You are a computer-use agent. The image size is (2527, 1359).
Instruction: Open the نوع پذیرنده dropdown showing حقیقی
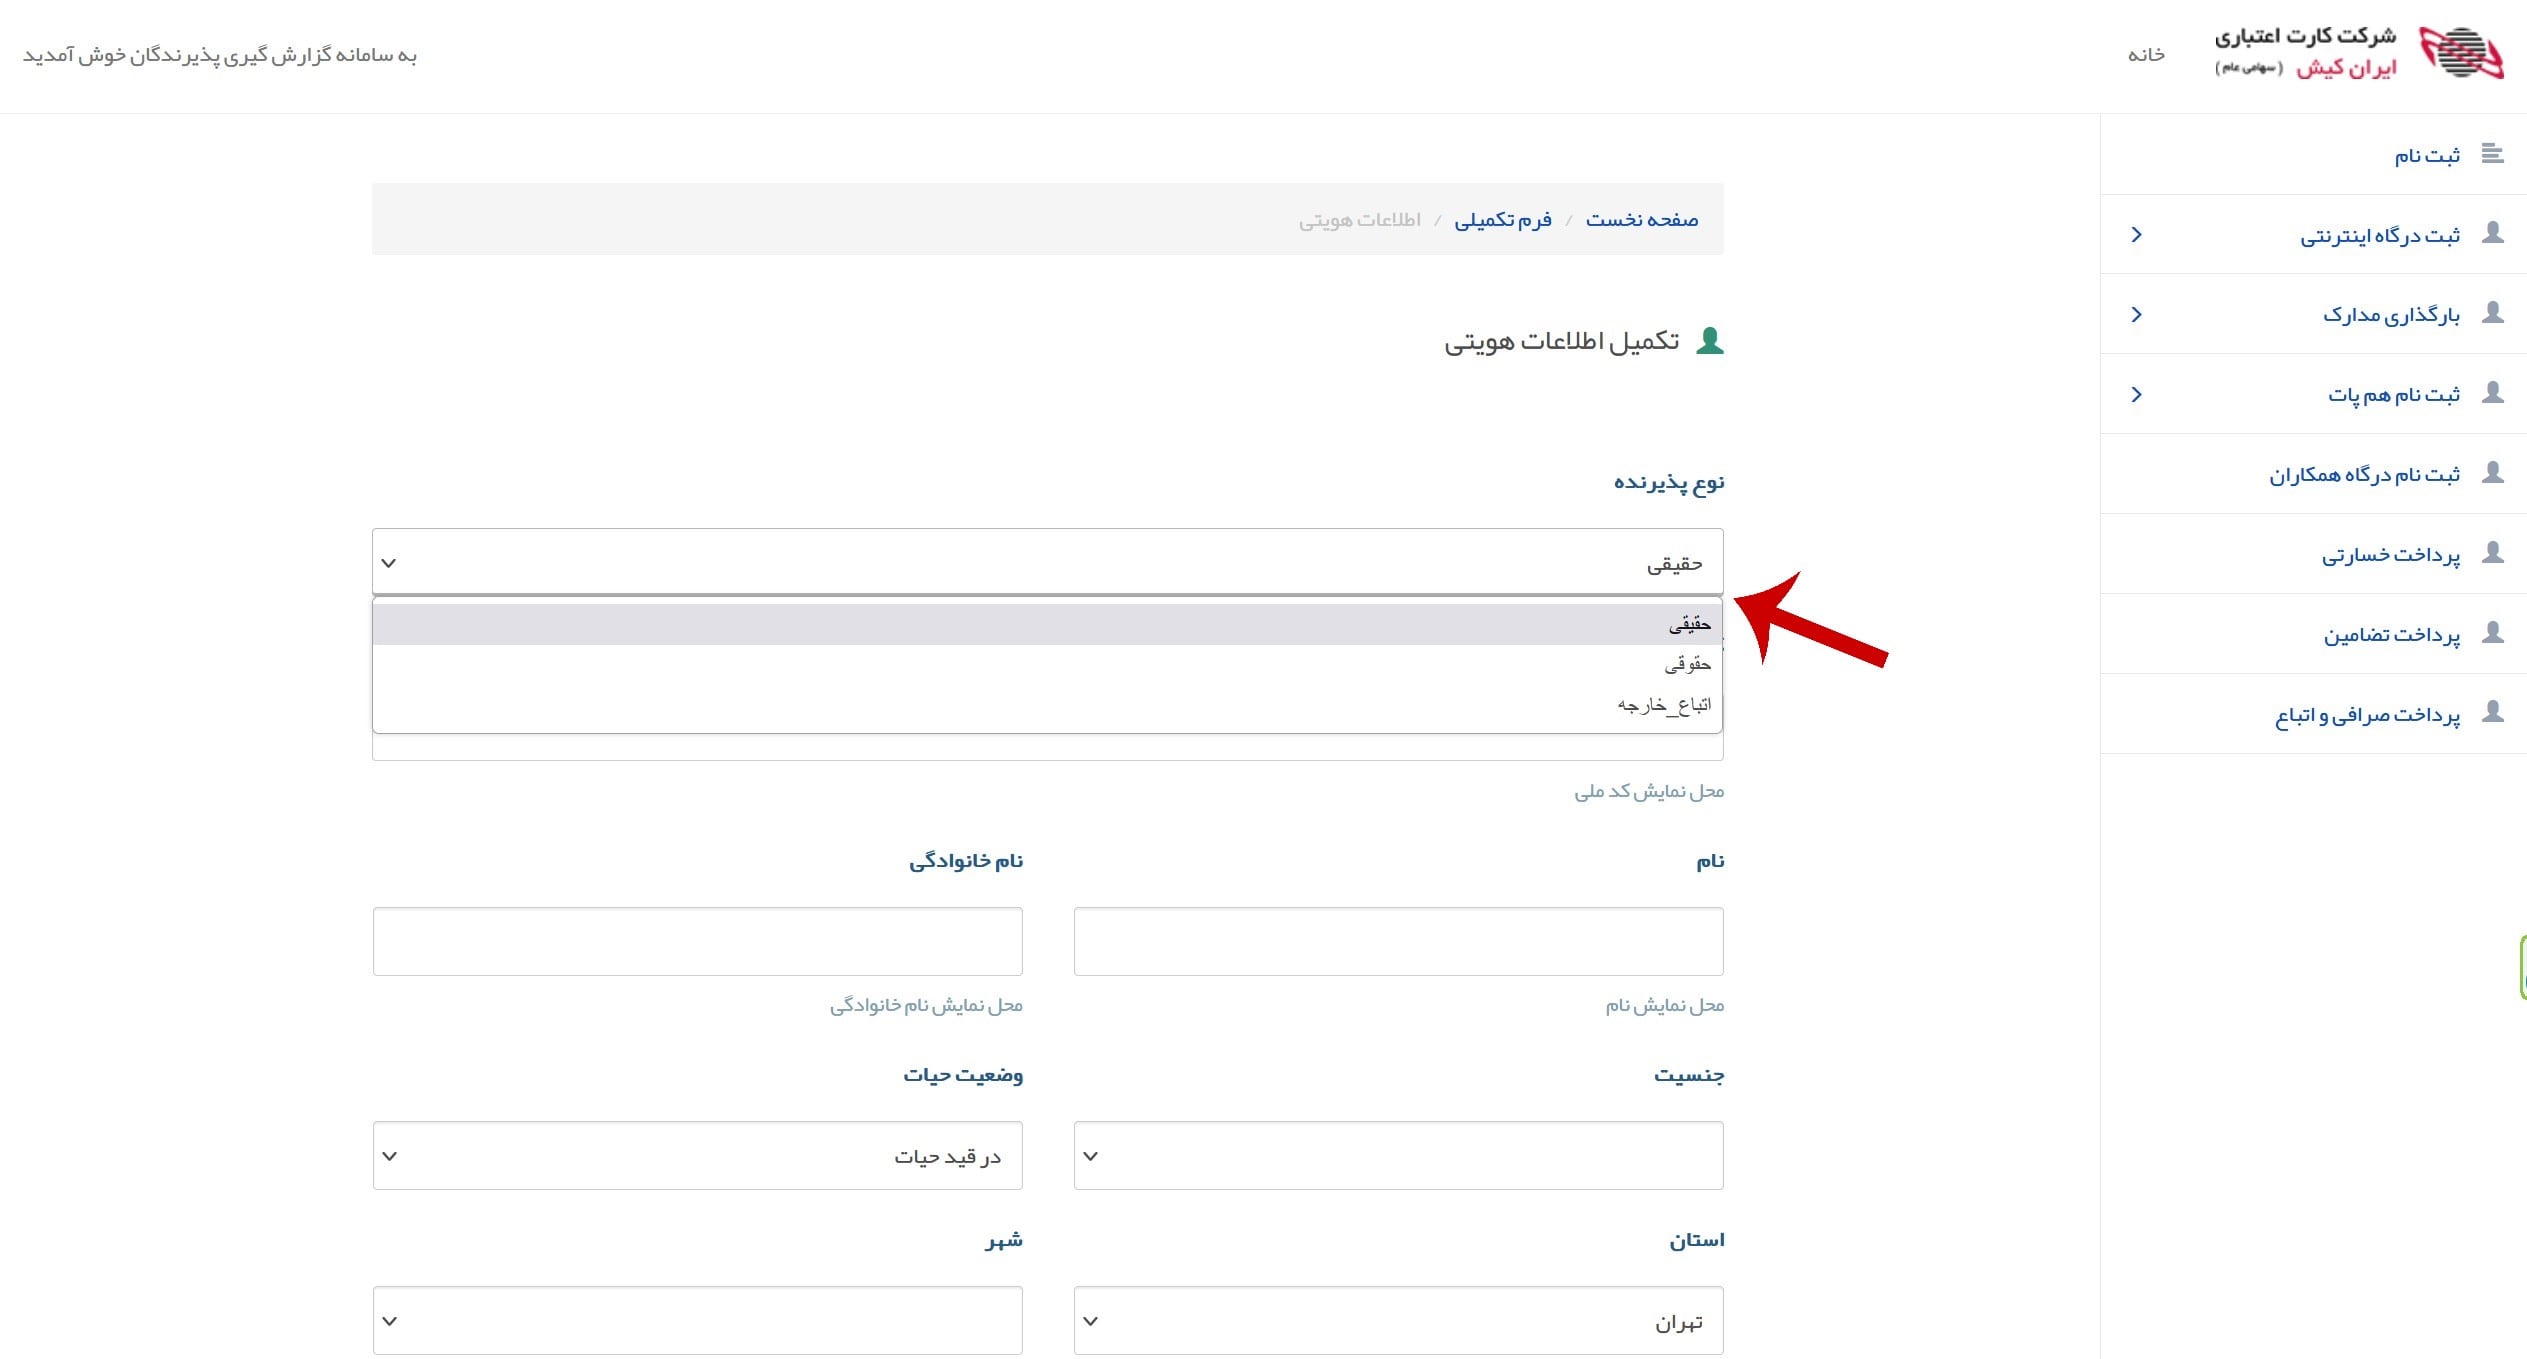click(x=1047, y=562)
